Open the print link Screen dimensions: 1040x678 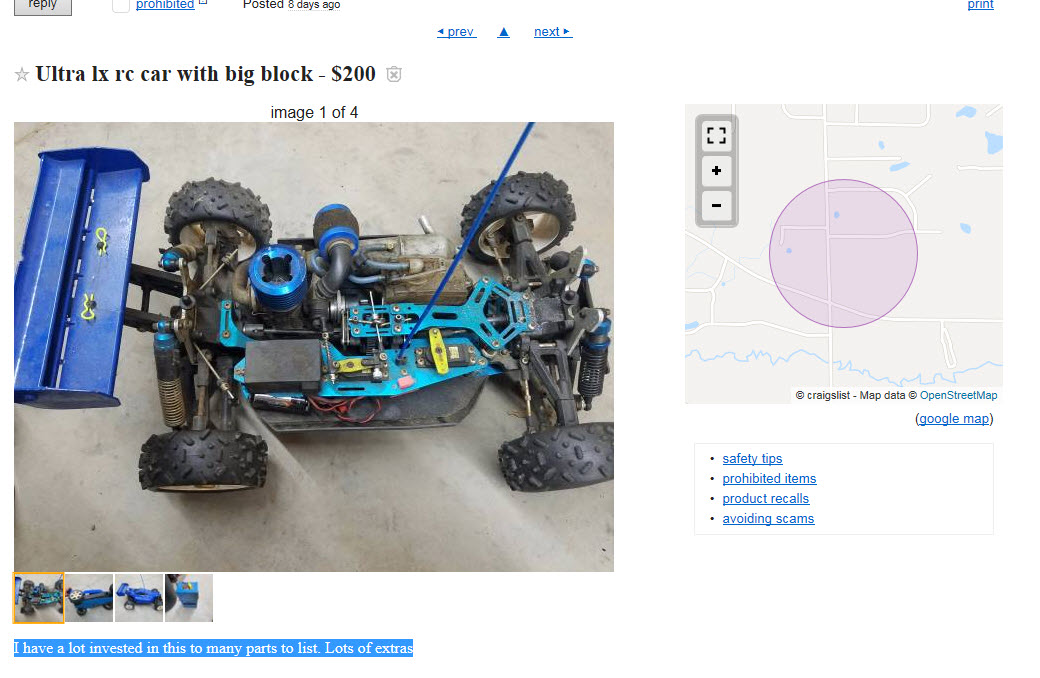pos(980,5)
